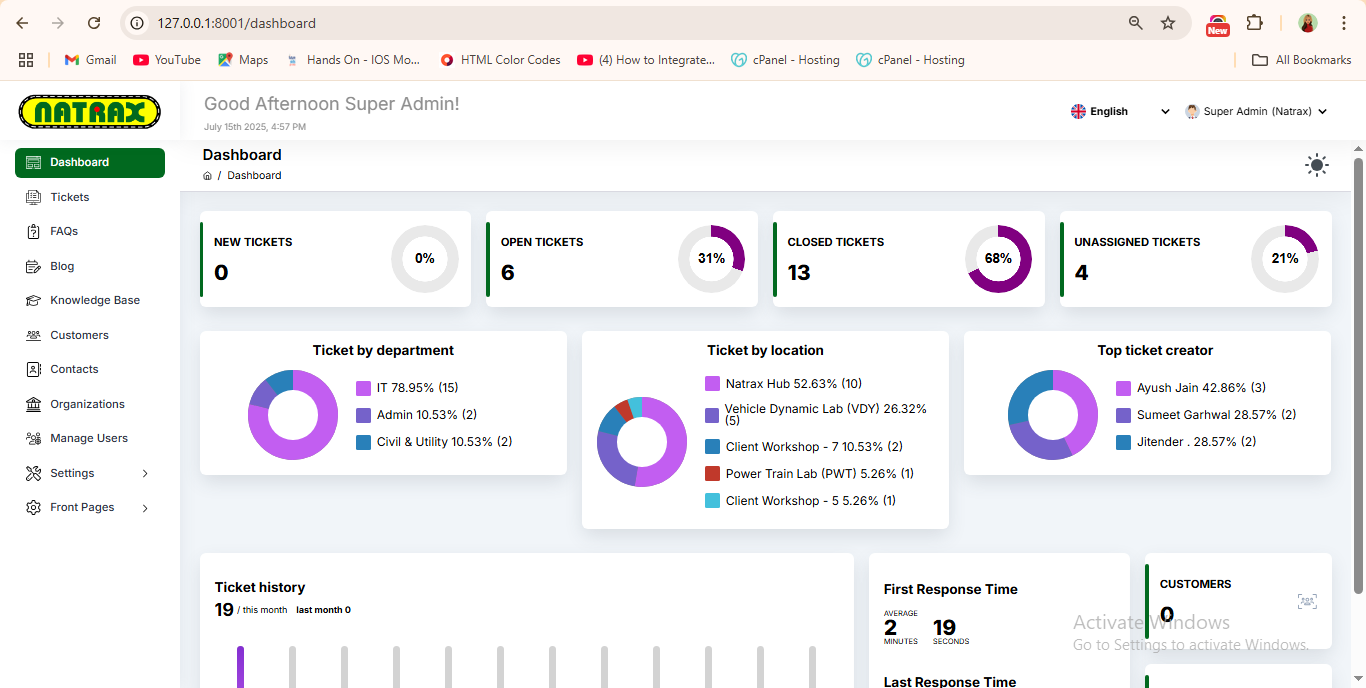This screenshot has width=1366, height=688.
Task: Click the browser address bar URL
Action: click(x=236, y=23)
